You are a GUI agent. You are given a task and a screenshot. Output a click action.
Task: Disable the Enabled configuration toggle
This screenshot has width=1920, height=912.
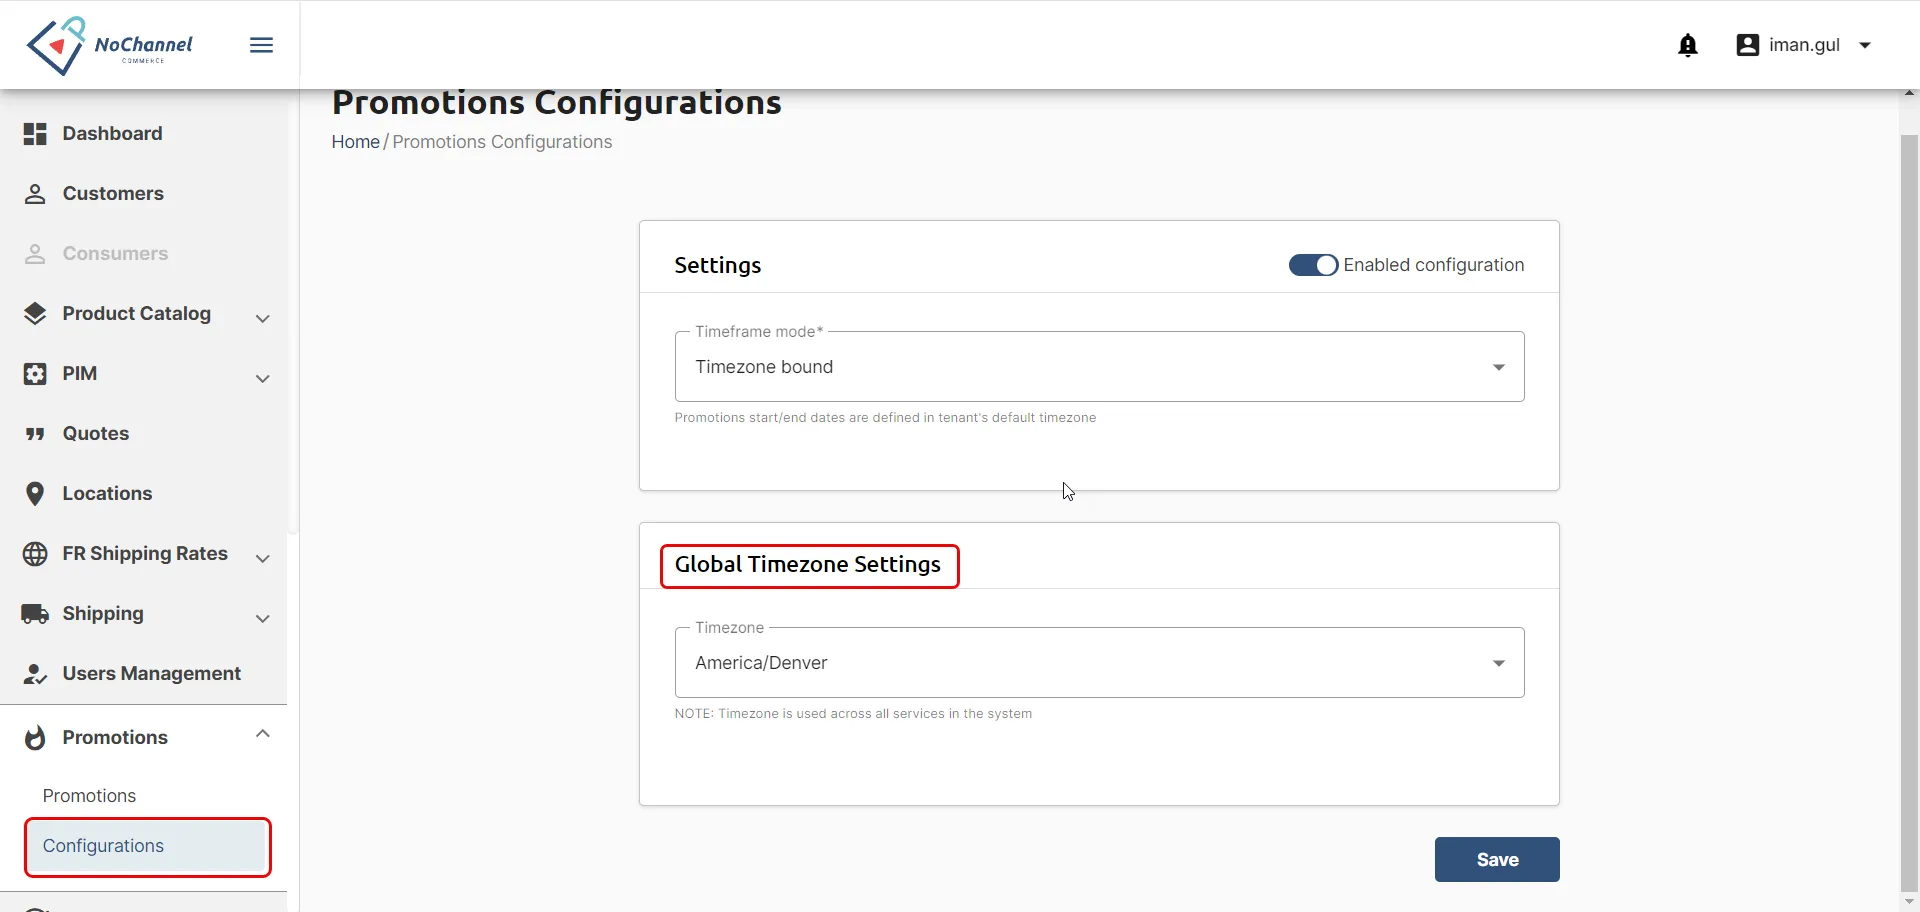click(1313, 265)
